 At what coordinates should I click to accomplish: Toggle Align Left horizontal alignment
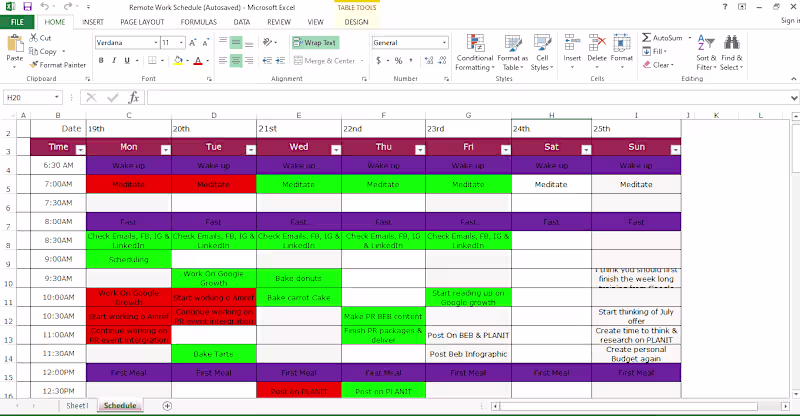(223, 60)
